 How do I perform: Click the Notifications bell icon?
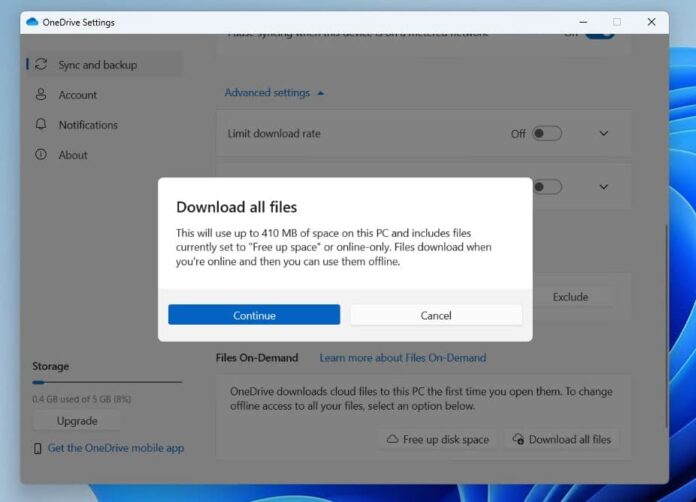[41, 125]
